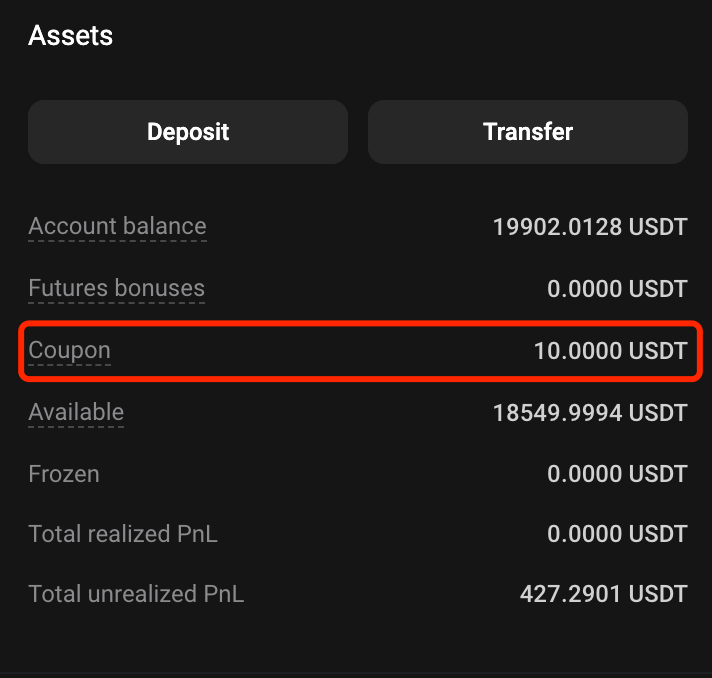The width and height of the screenshot is (712, 678).
Task: Click the Total realized PnL amount
Action: pos(617,534)
